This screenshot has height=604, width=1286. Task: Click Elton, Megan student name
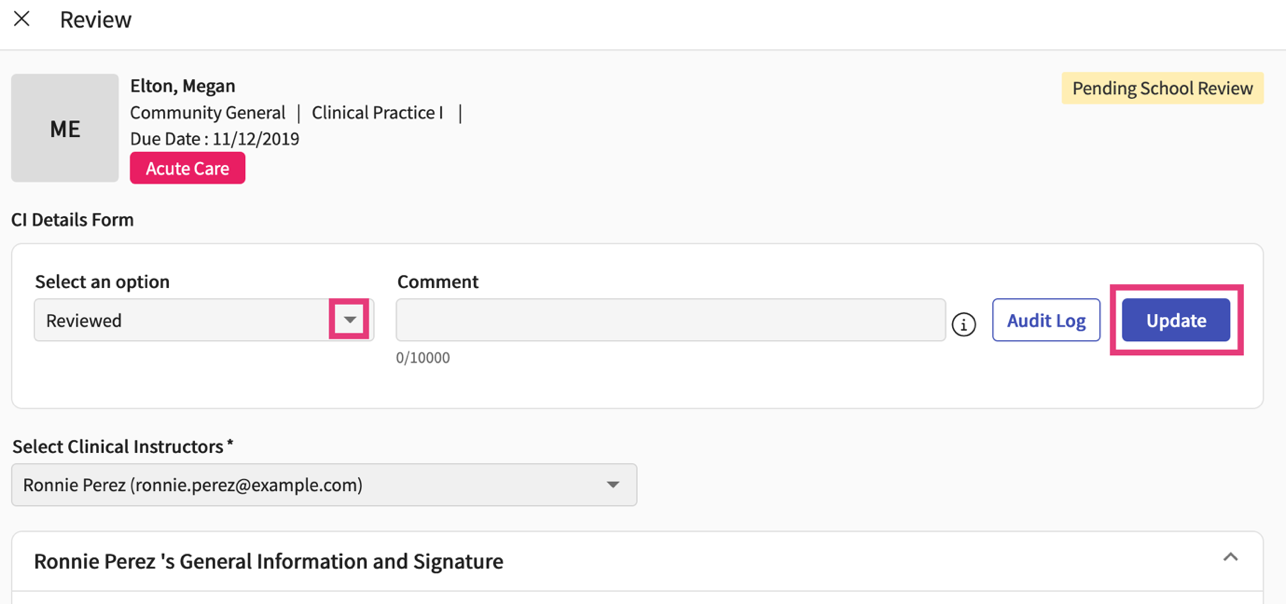182,86
